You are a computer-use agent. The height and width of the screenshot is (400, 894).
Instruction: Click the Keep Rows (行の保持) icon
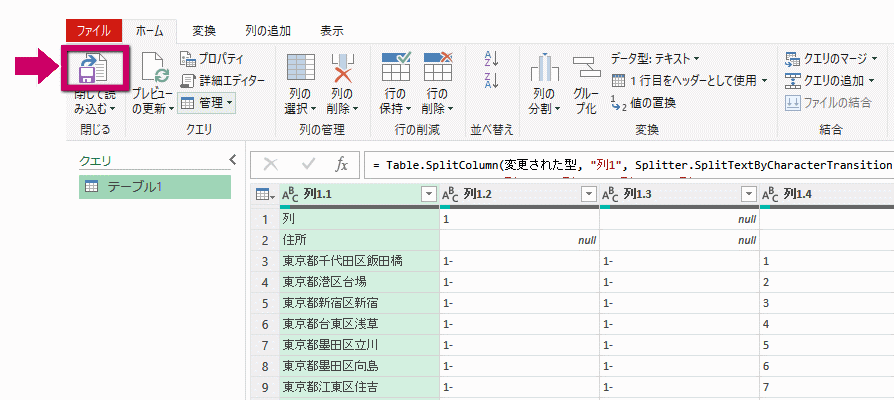[397, 69]
